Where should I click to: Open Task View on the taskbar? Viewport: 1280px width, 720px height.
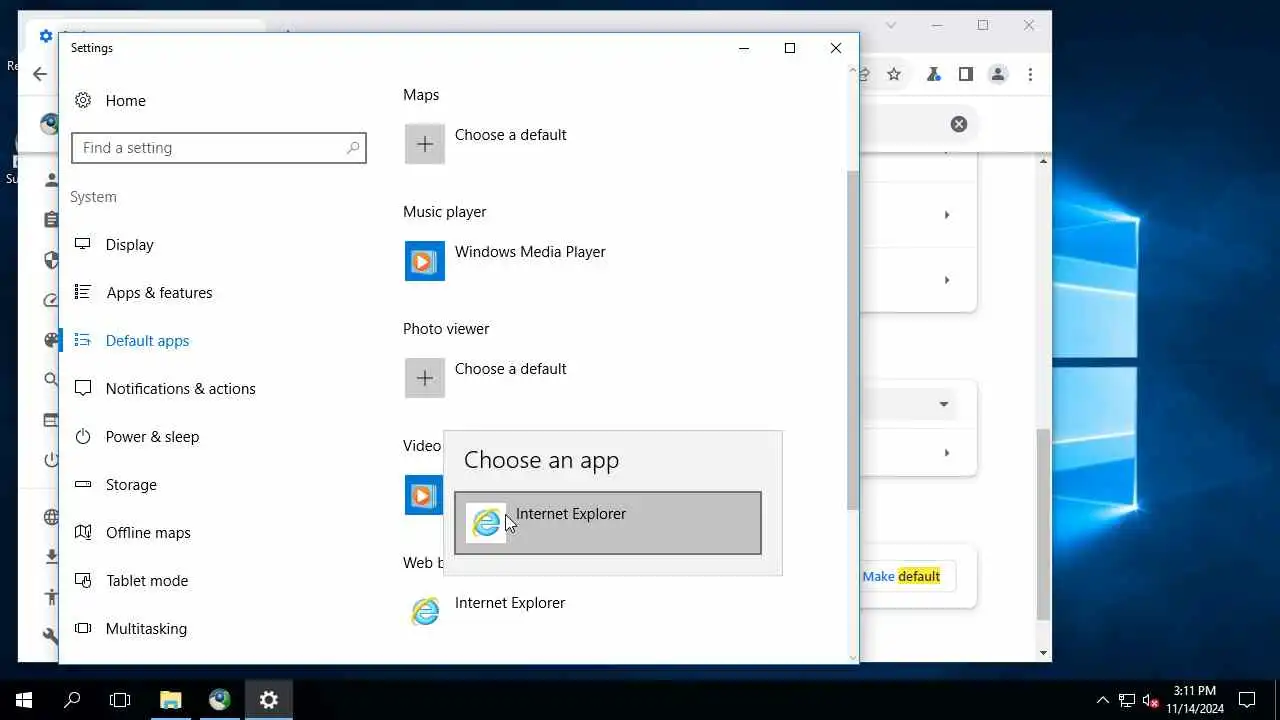point(120,700)
